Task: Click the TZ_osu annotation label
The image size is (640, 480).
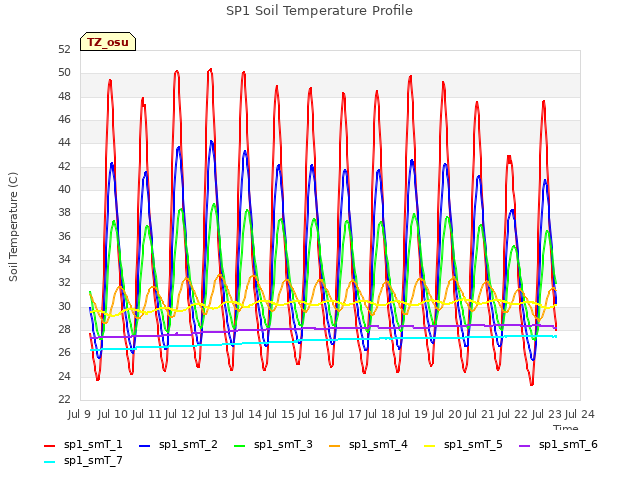Action: click(x=108, y=42)
